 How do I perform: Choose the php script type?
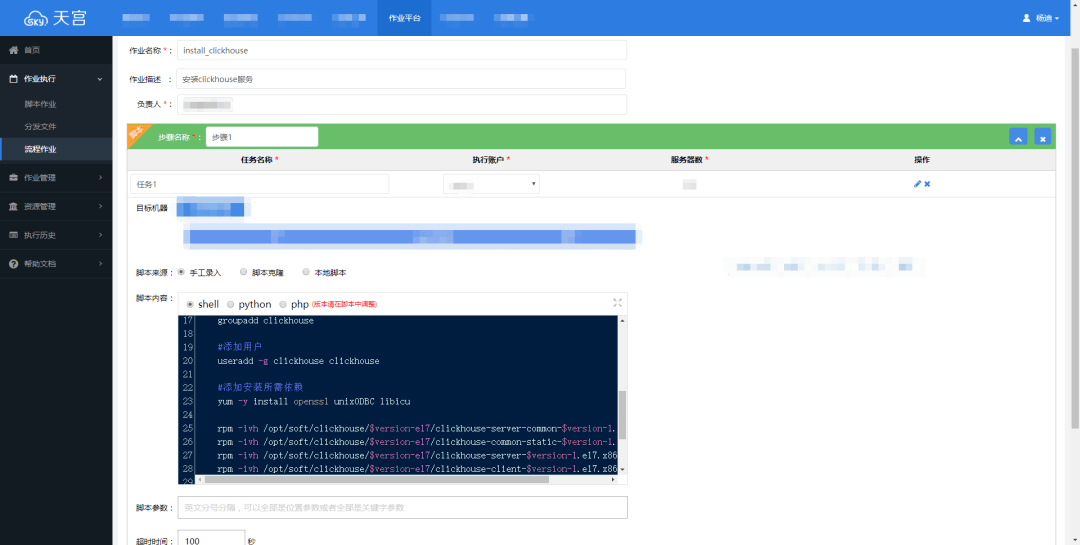tap(282, 304)
